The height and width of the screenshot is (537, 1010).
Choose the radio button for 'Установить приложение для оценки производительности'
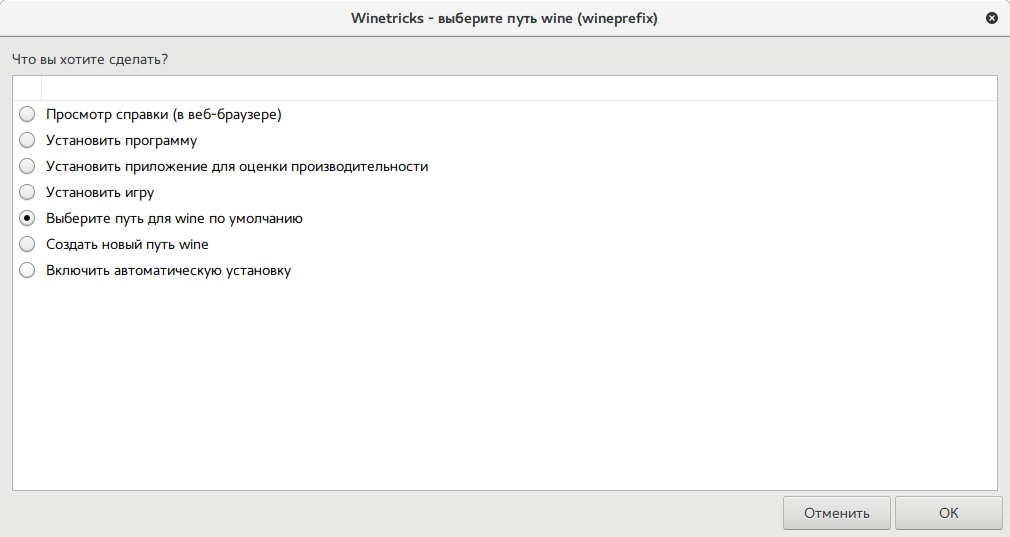point(27,166)
